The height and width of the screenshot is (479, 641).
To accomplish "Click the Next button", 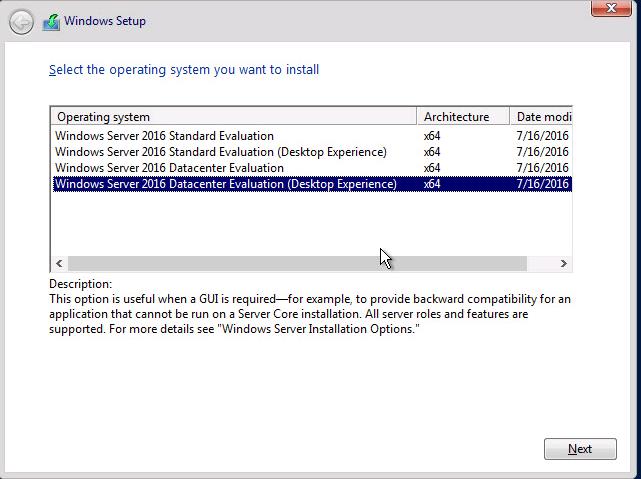I will coord(580,449).
